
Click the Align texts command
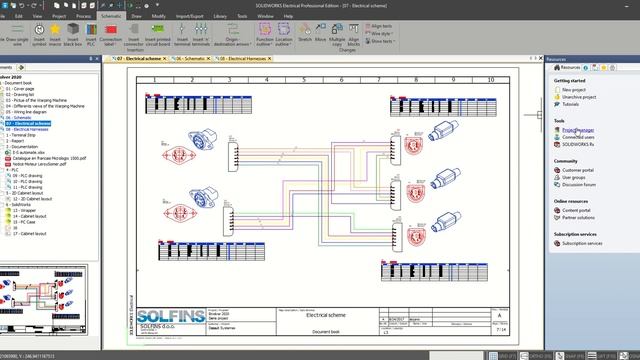[378, 26]
